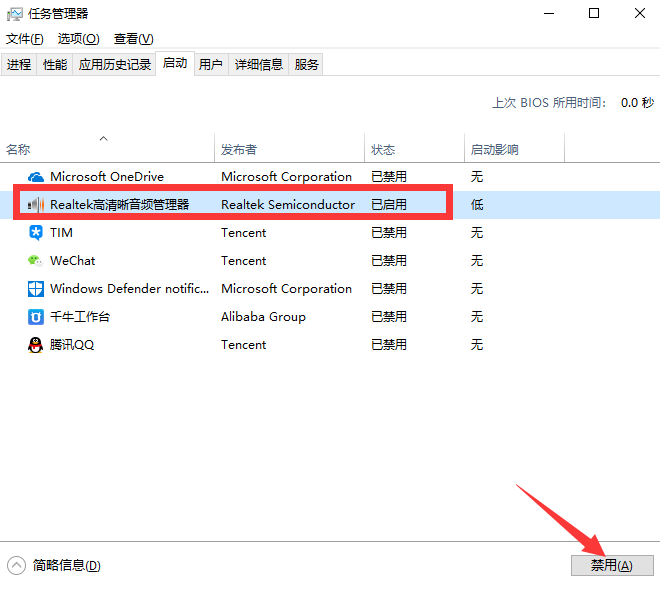Switch to the 性能 tab
660x589 pixels.
point(55,64)
